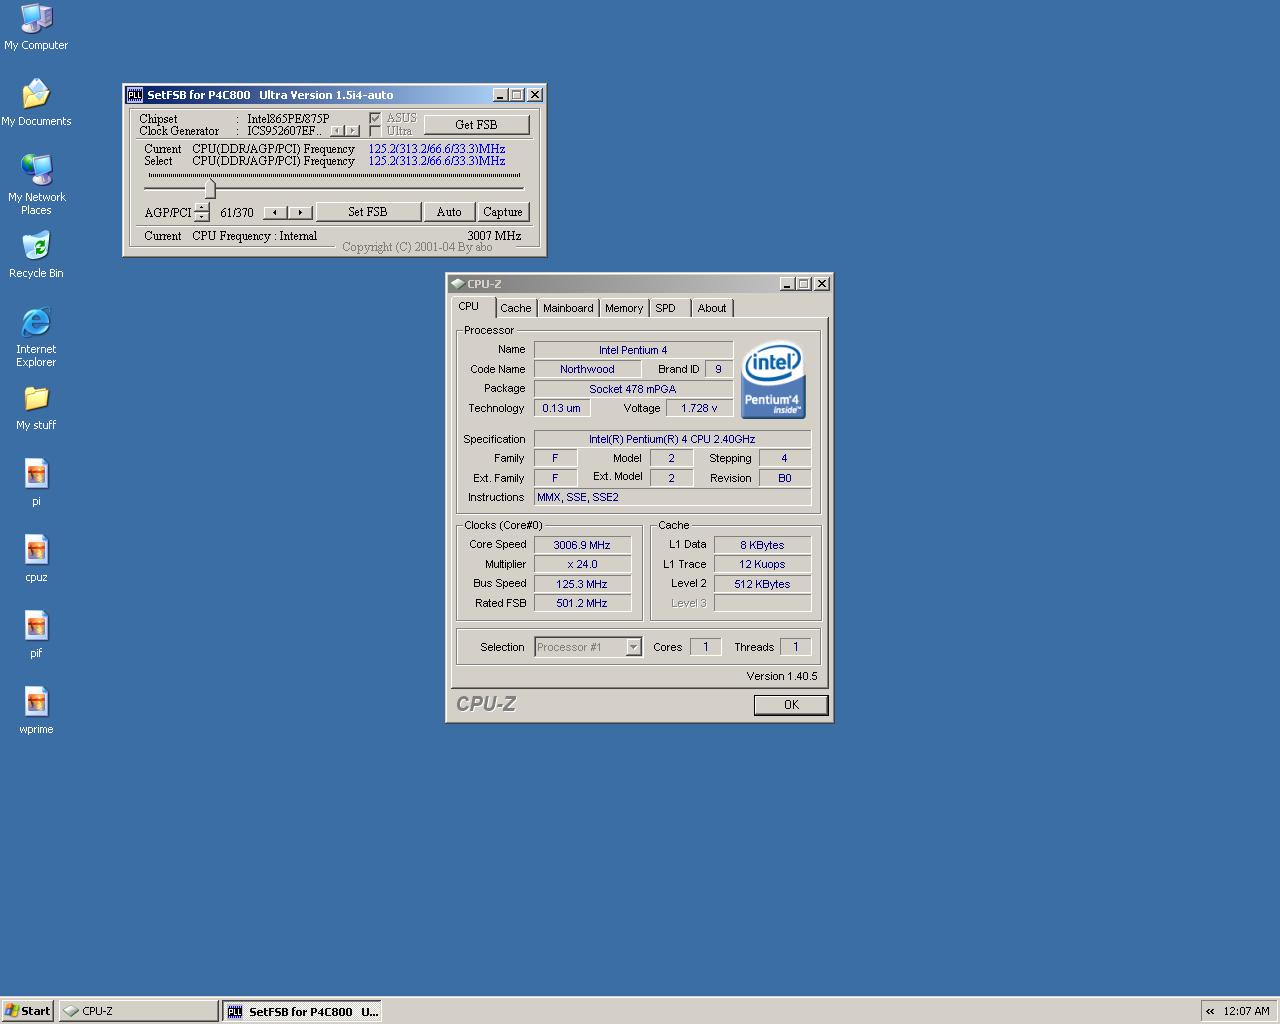Select the cpuz desktop file

pyautogui.click(x=36, y=559)
